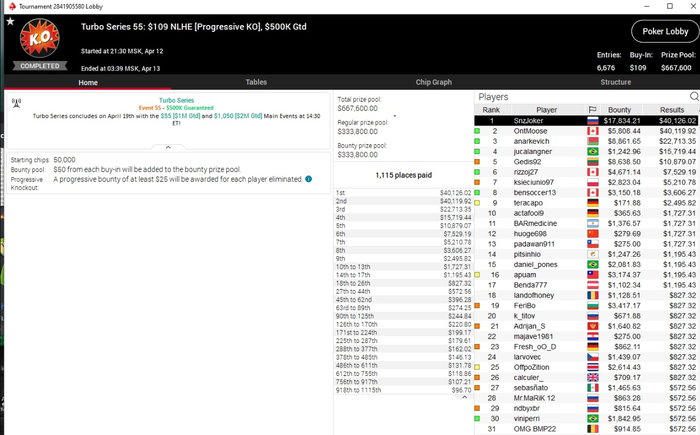The width and height of the screenshot is (700, 435).
Task: Select player OntMoose
Action: [x=530, y=131]
